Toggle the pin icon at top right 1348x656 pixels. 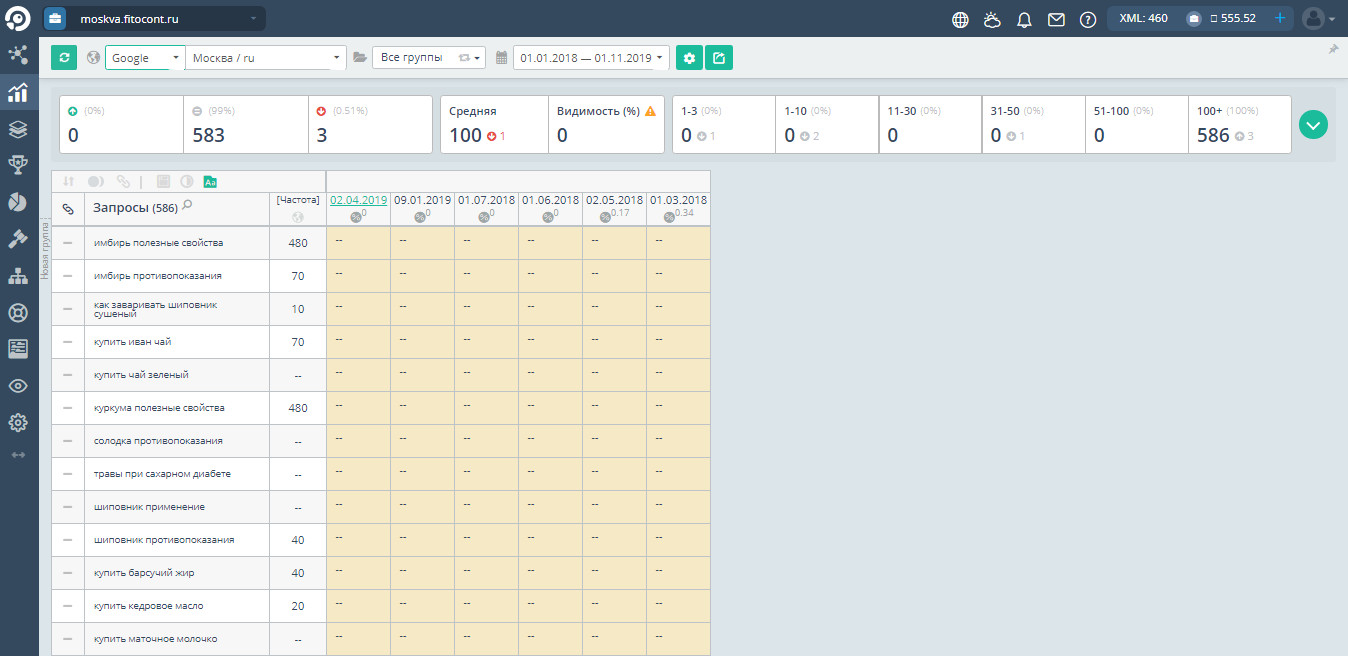click(x=1333, y=49)
